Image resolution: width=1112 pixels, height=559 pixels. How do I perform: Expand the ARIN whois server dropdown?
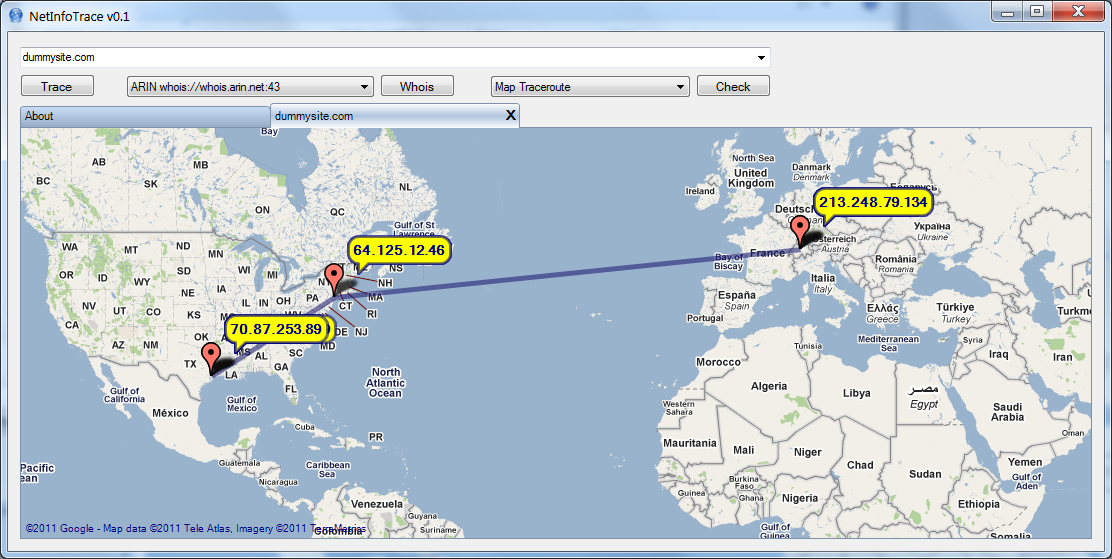point(364,87)
